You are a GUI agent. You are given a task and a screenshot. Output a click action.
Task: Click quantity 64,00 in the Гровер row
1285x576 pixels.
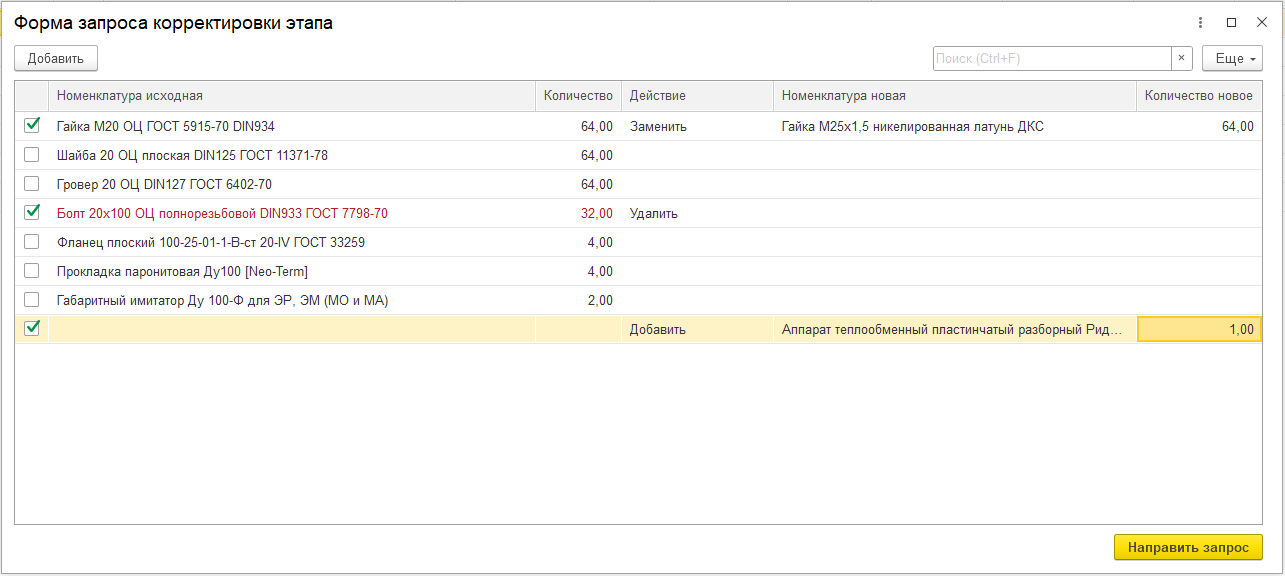[578, 185]
